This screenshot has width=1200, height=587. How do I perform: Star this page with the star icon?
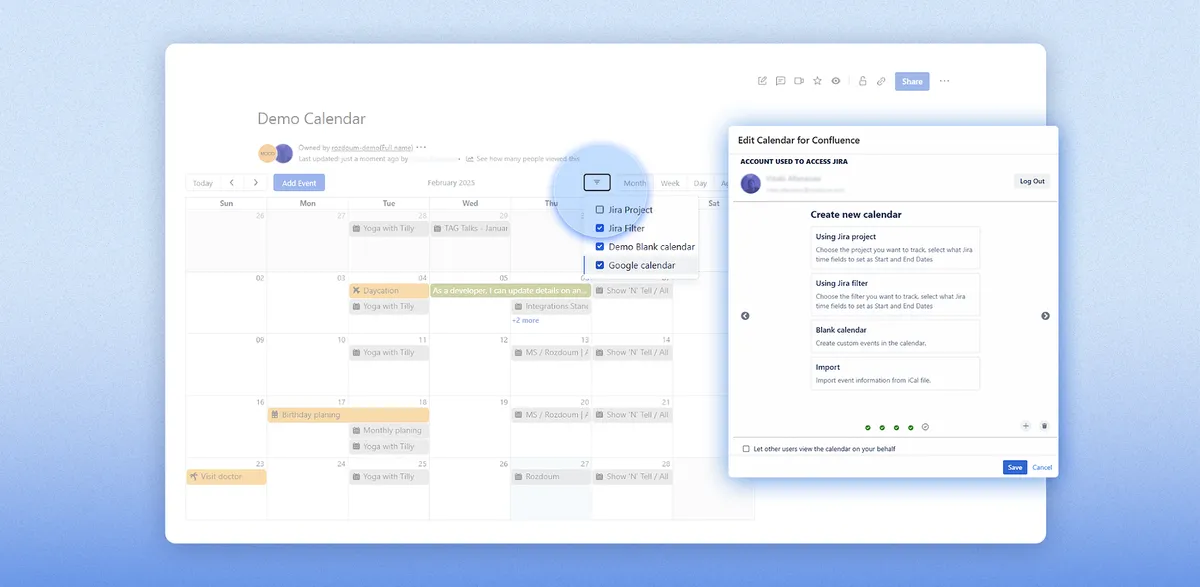tap(817, 81)
